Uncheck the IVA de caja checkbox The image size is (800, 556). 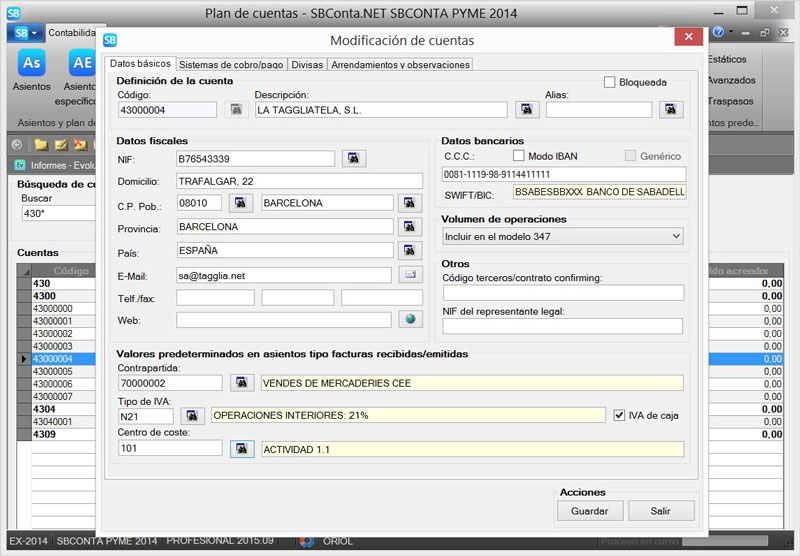click(x=620, y=415)
